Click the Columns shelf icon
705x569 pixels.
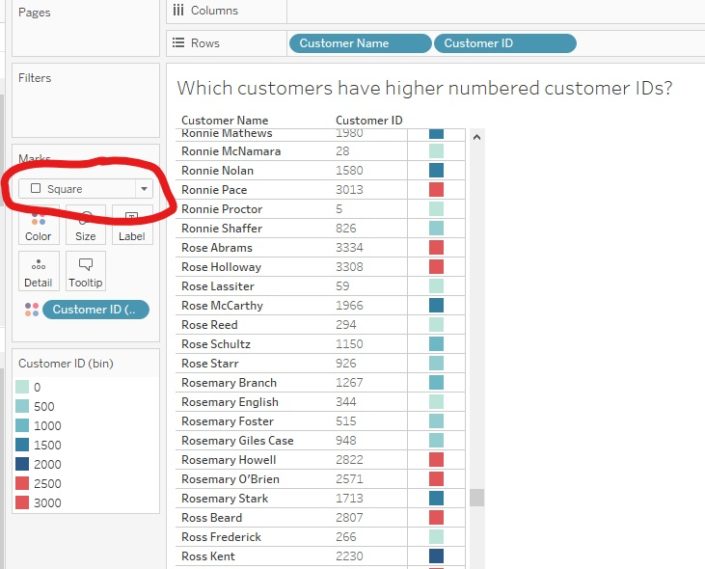178,10
